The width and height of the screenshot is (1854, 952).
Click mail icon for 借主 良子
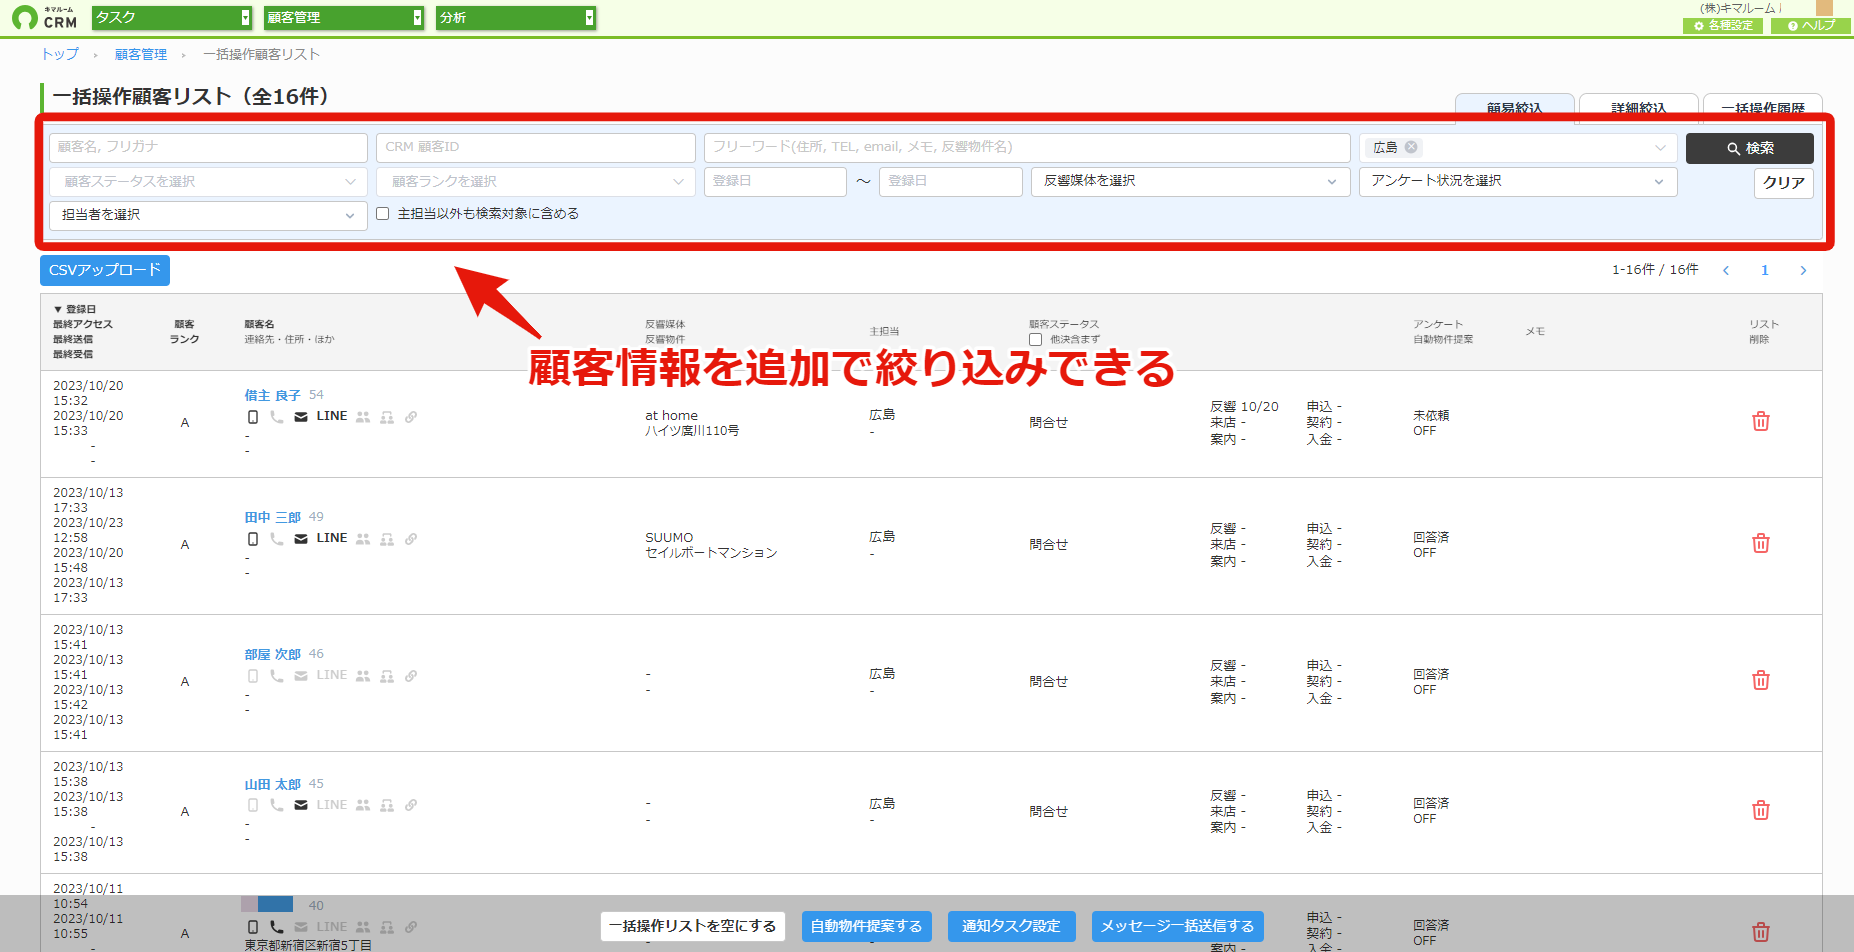[x=301, y=417]
